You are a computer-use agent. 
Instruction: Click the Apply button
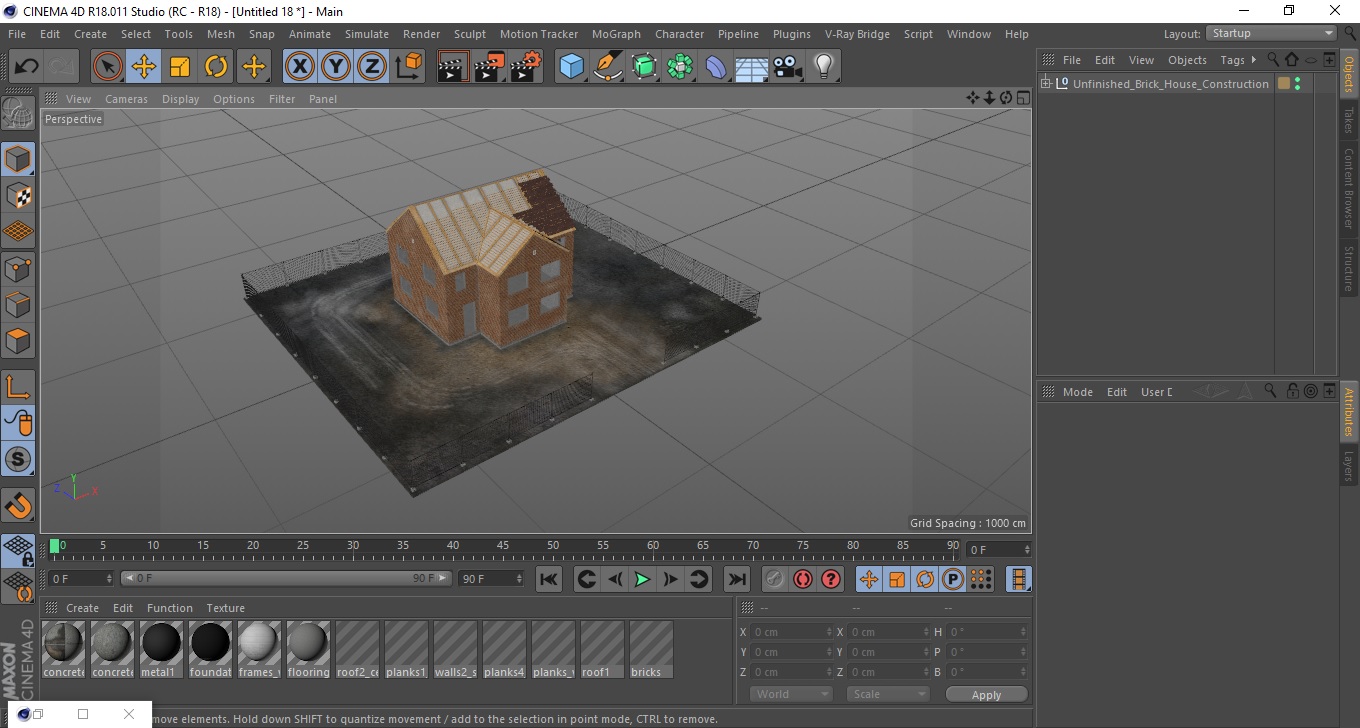(x=986, y=695)
